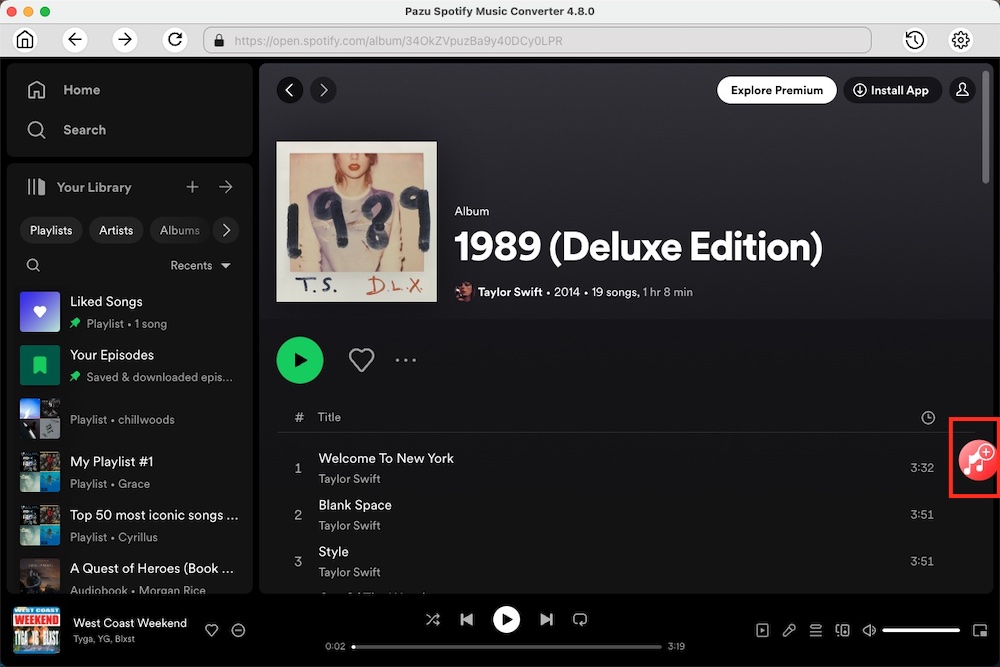This screenshot has height=667, width=1000.
Task: Click the user profile icon
Action: coord(962,90)
